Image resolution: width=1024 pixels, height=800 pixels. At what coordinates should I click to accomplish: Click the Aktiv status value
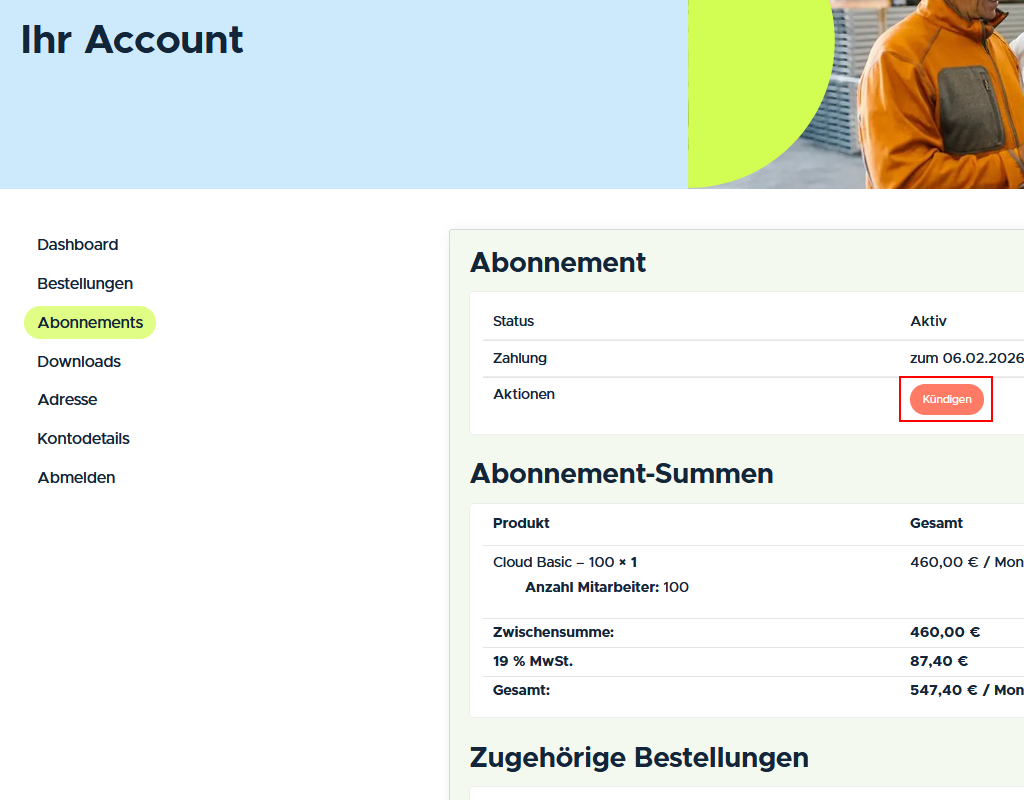point(928,321)
